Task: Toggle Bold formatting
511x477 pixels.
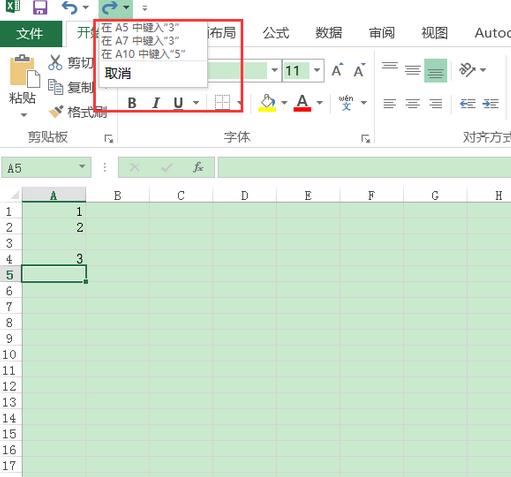Action: point(132,103)
